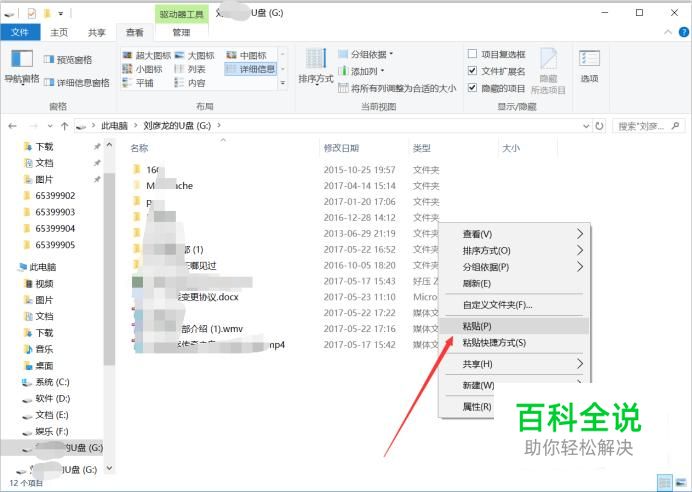Viewport: 692px width, 492px height.
Task: Open the 导航窗格 navigation pane button
Action: pos(22,67)
